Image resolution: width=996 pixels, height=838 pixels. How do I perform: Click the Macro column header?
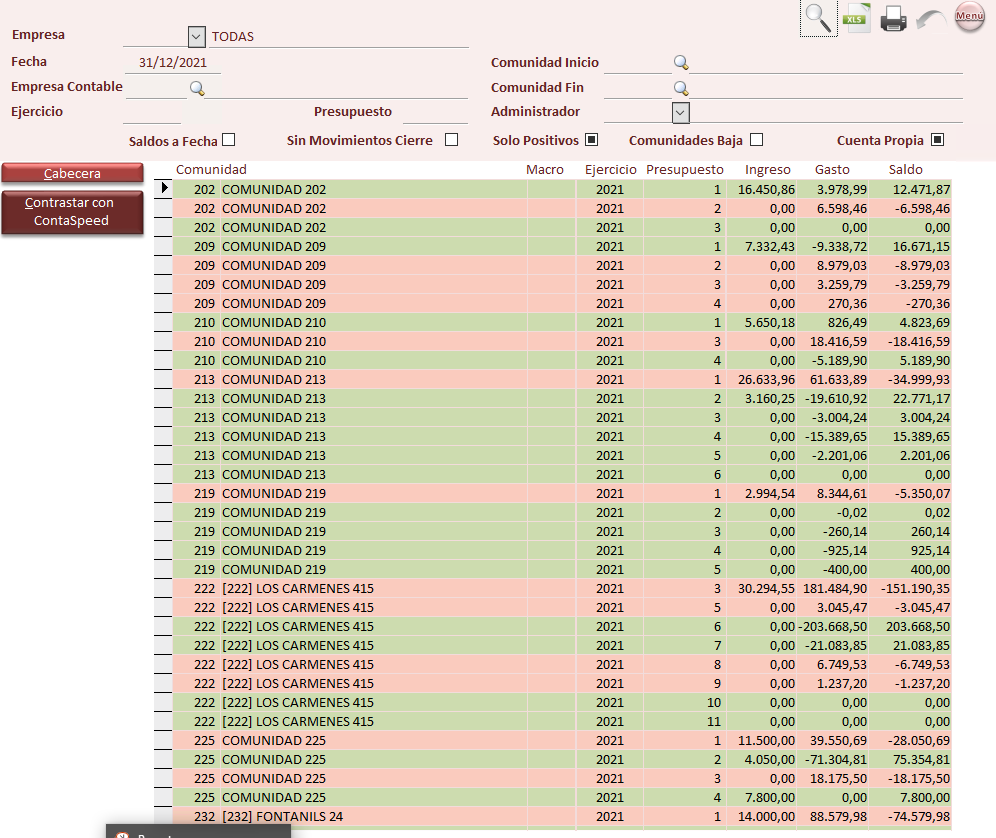click(544, 170)
